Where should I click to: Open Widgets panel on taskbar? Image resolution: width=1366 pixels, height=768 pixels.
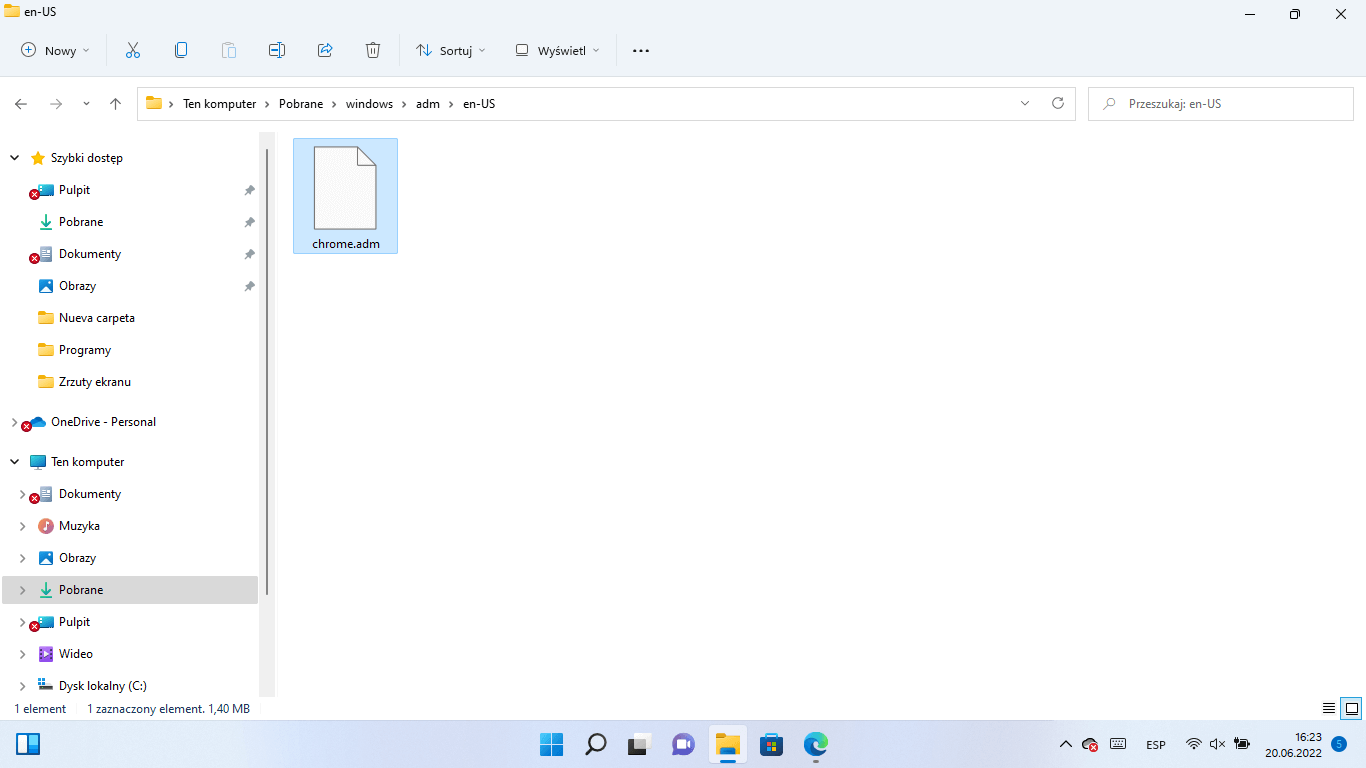28,744
